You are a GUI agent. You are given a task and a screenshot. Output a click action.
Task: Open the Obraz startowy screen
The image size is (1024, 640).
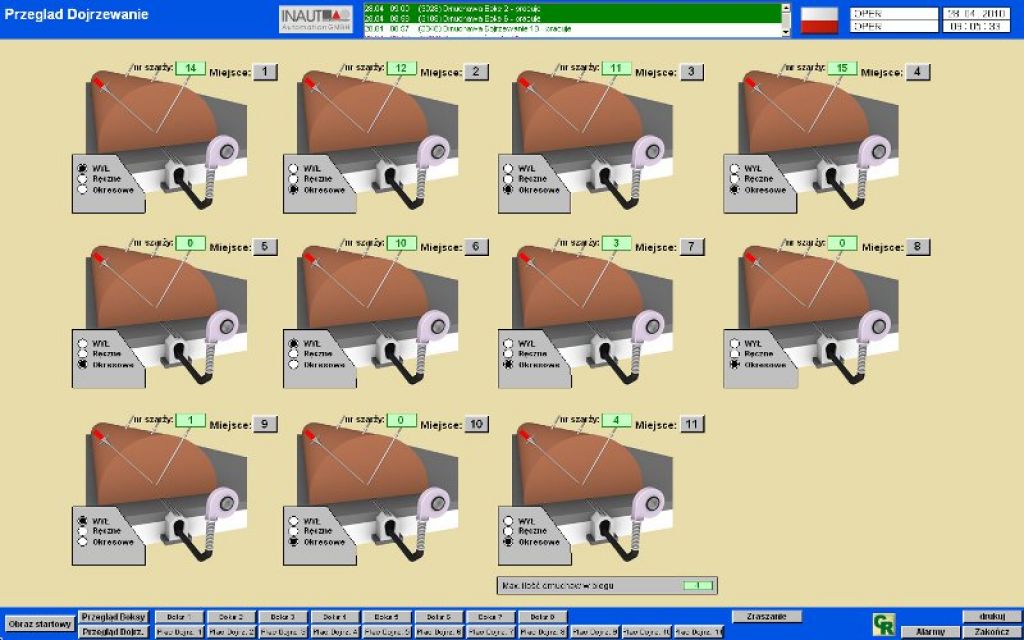(x=39, y=624)
